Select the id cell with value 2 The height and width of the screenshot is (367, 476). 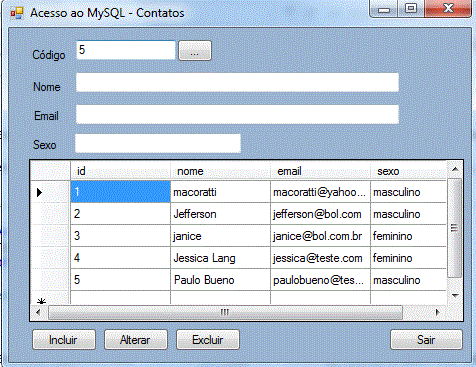pyautogui.click(x=120, y=214)
